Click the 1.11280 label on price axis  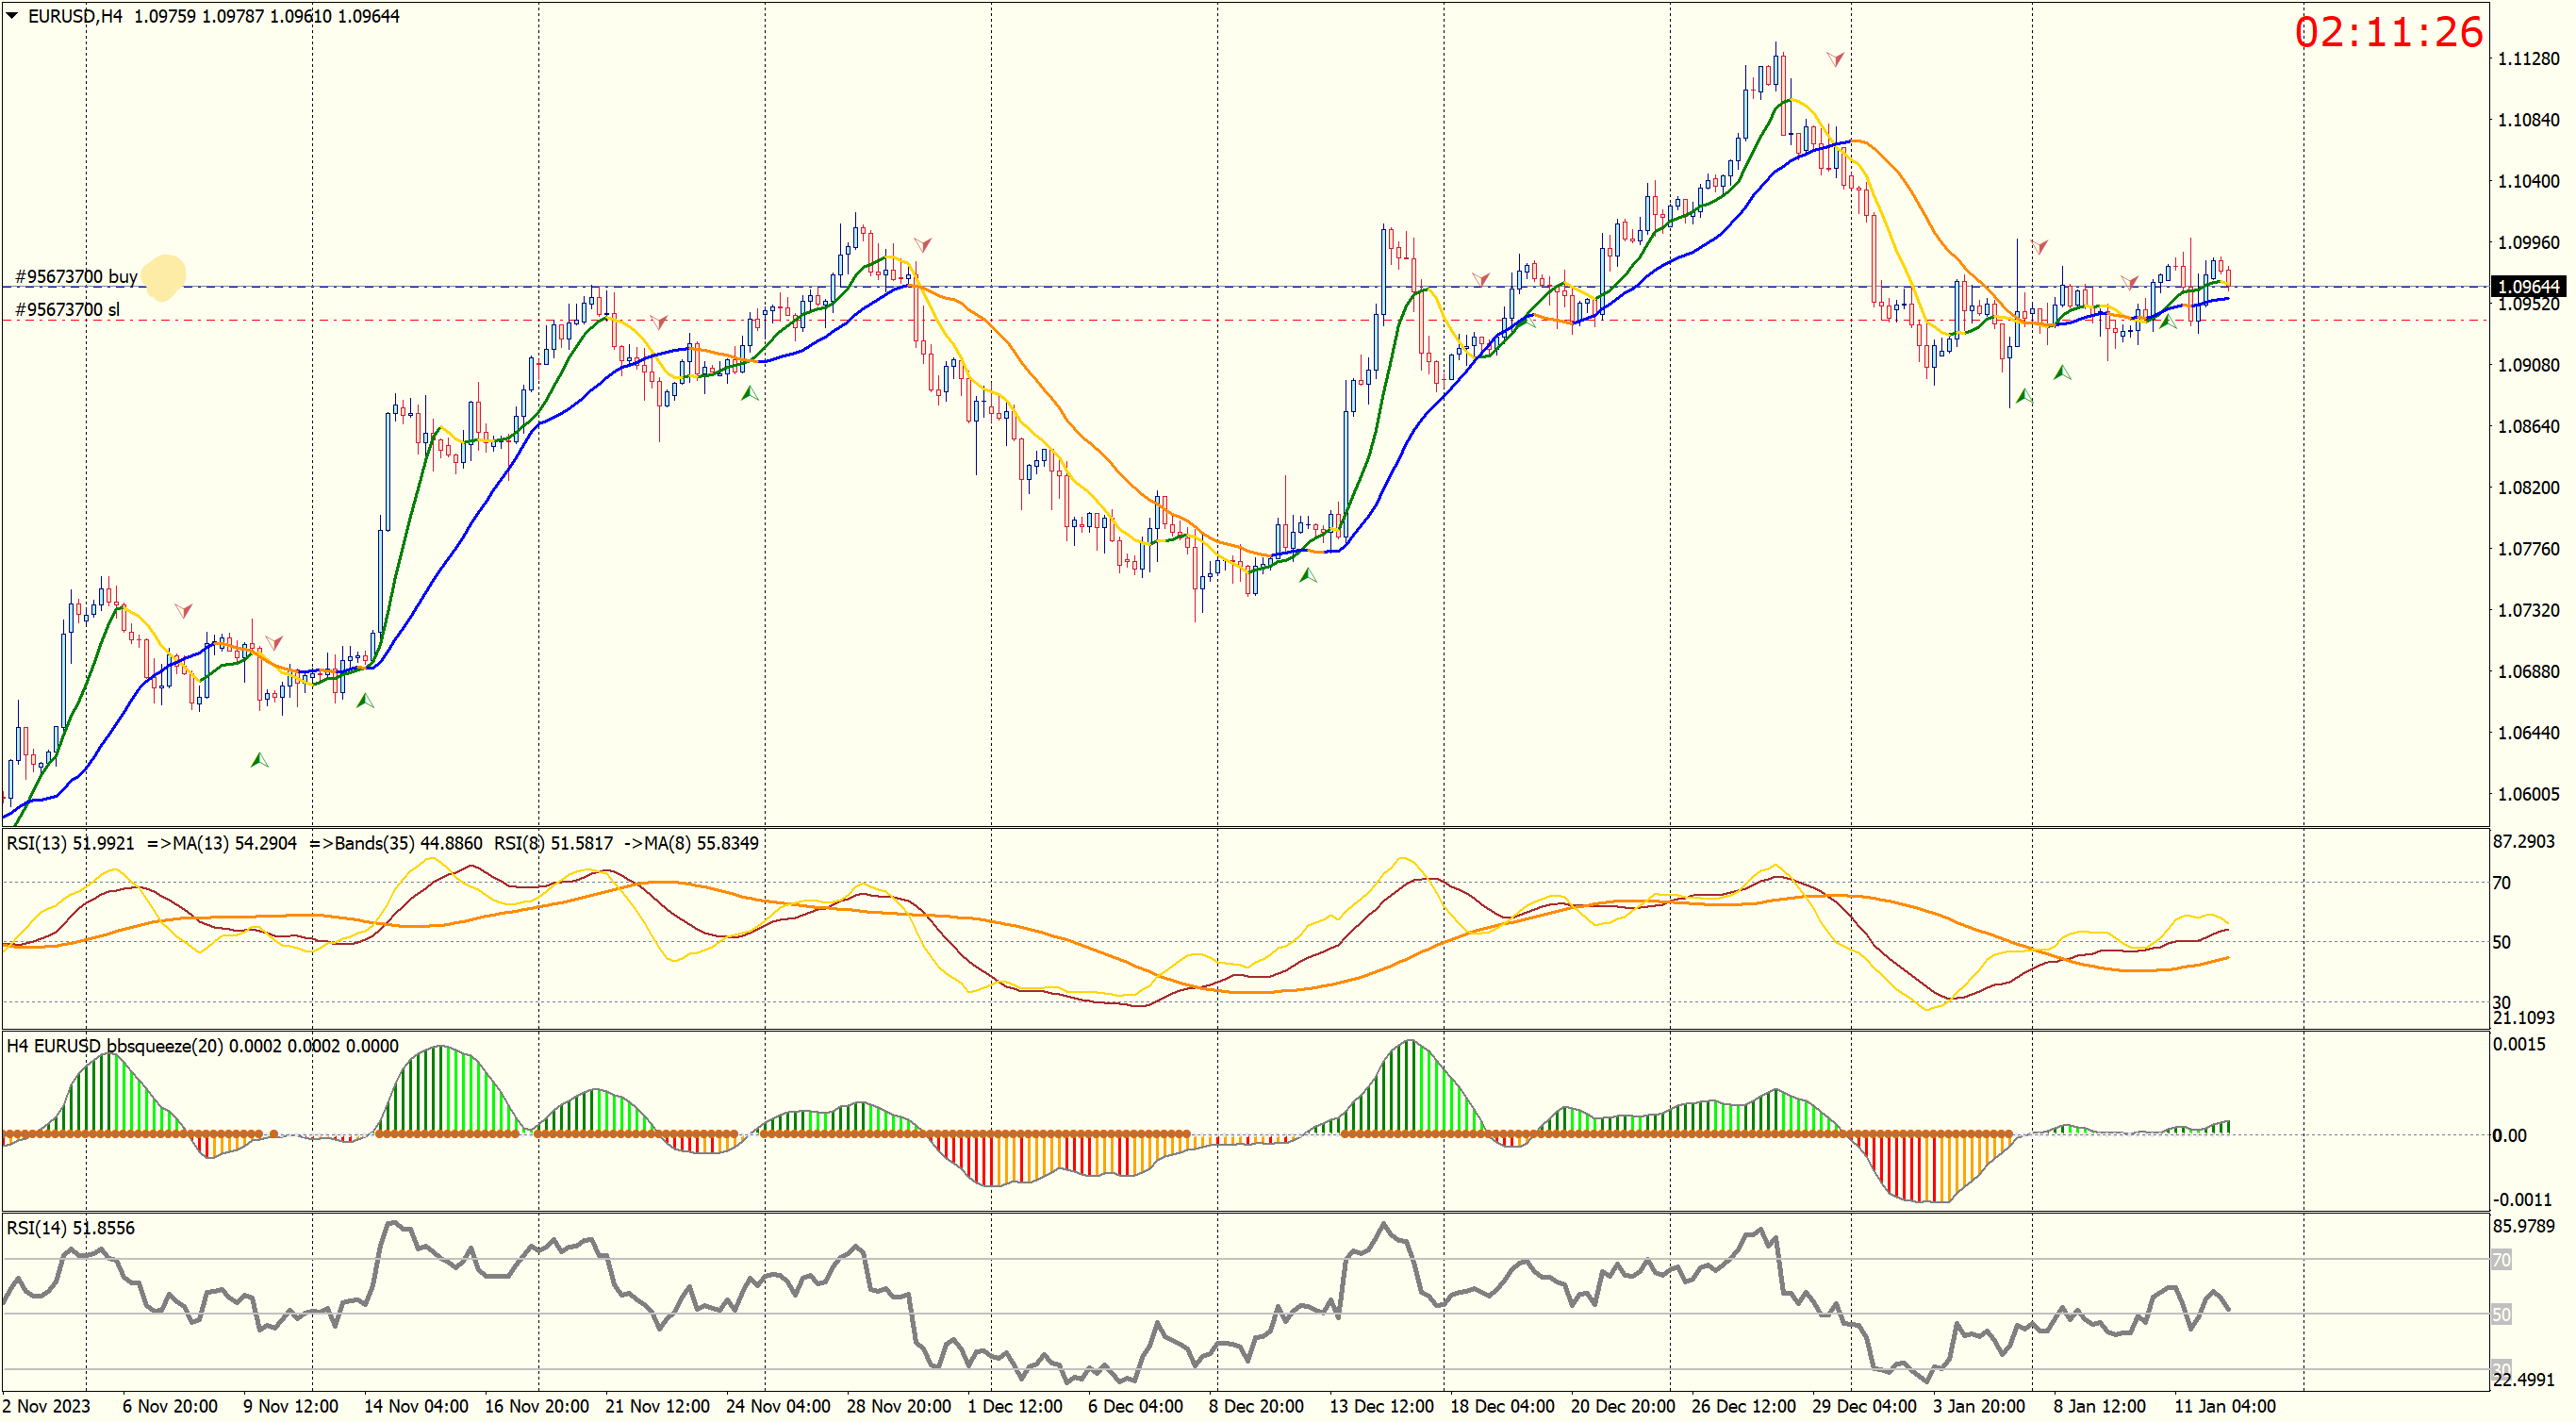[x=2528, y=59]
